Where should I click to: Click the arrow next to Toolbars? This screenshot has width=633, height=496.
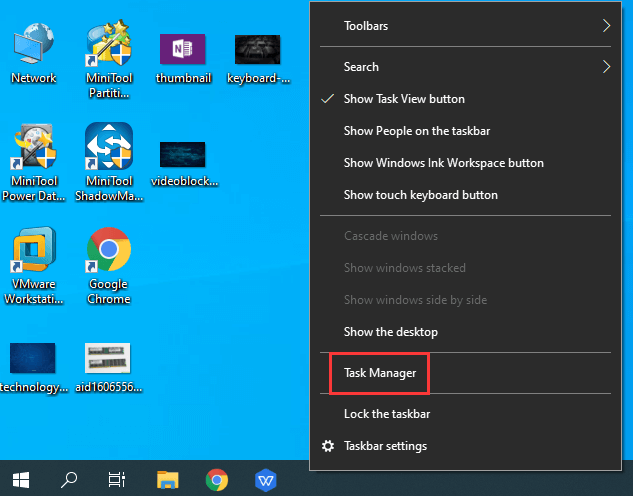coord(606,26)
